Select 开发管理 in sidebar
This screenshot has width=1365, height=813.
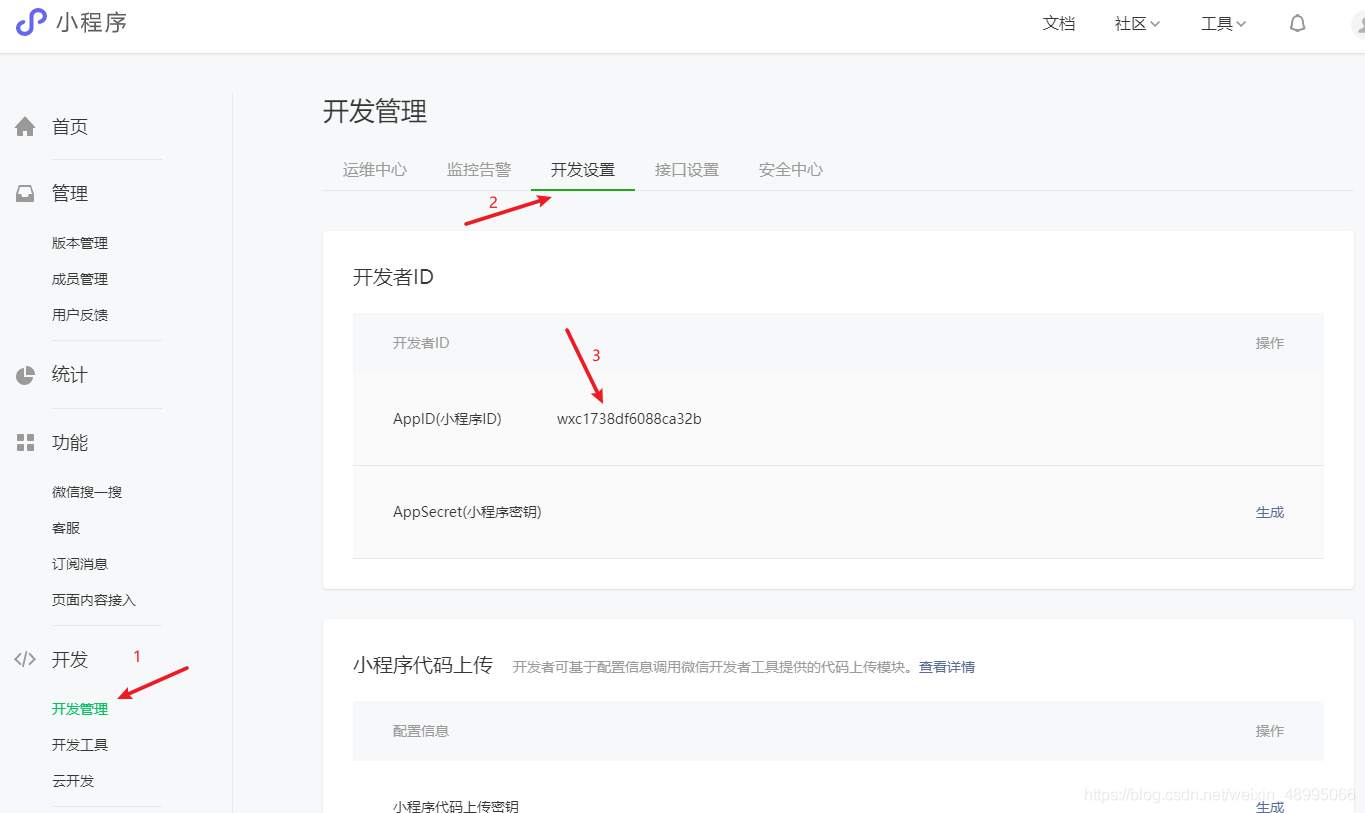[80, 709]
